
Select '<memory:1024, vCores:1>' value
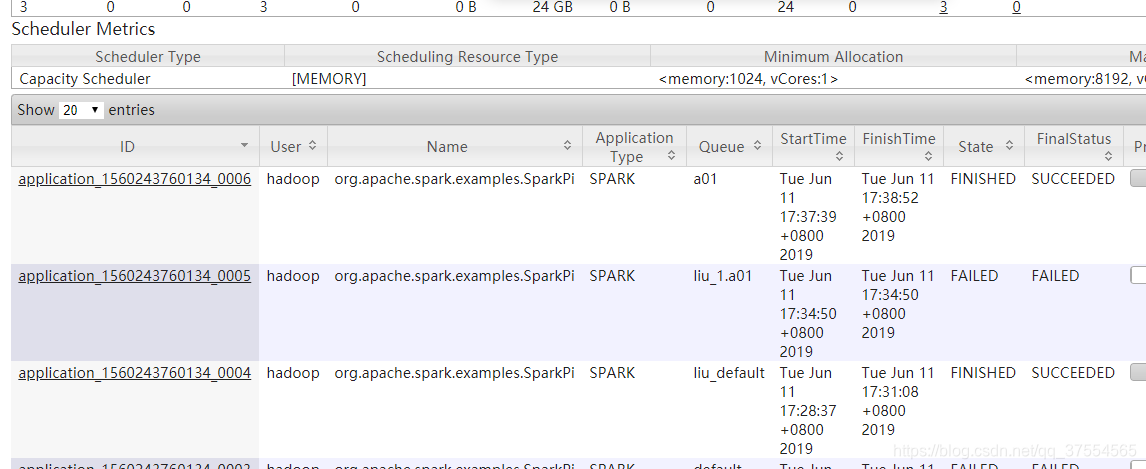(x=748, y=79)
